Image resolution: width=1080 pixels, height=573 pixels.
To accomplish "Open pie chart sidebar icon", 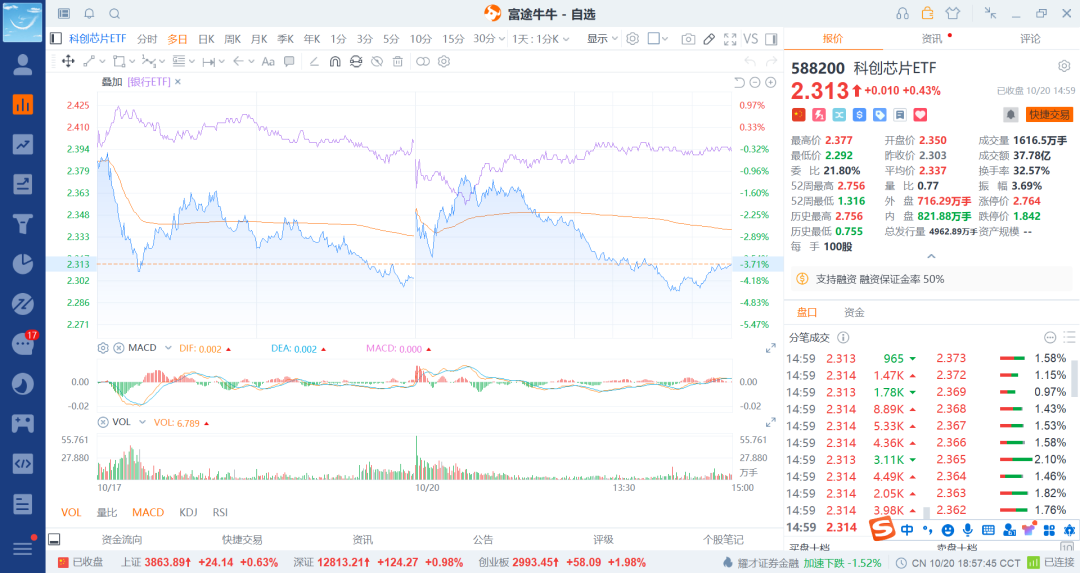I will coord(23,264).
